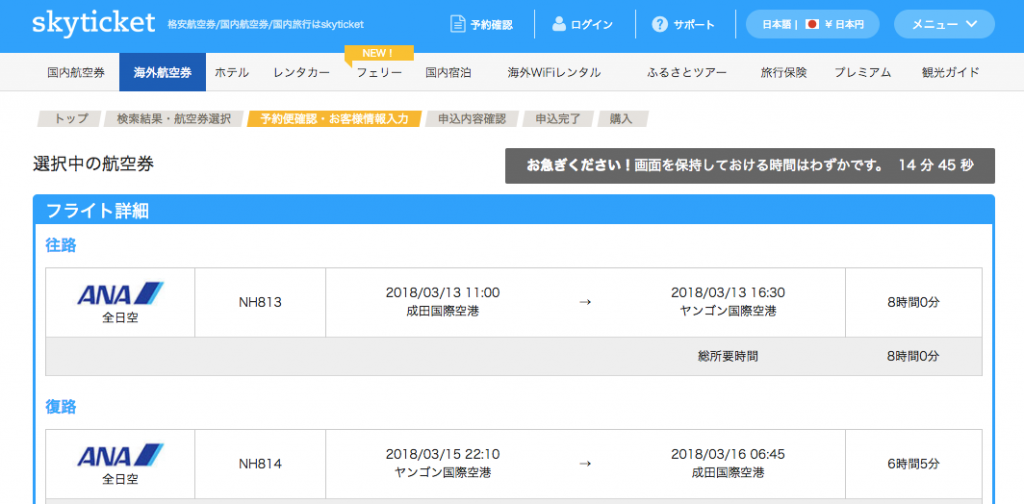Click the Japan flag currency icon
The width and height of the screenshot is (1024, 504).
812,24
